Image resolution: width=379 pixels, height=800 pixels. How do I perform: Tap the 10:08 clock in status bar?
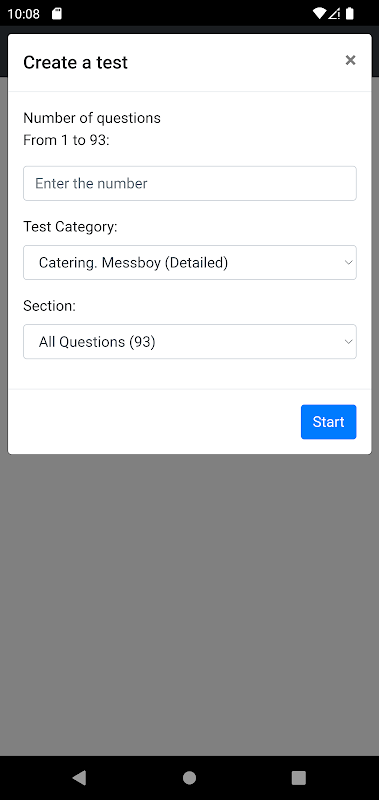click(23, 13)
